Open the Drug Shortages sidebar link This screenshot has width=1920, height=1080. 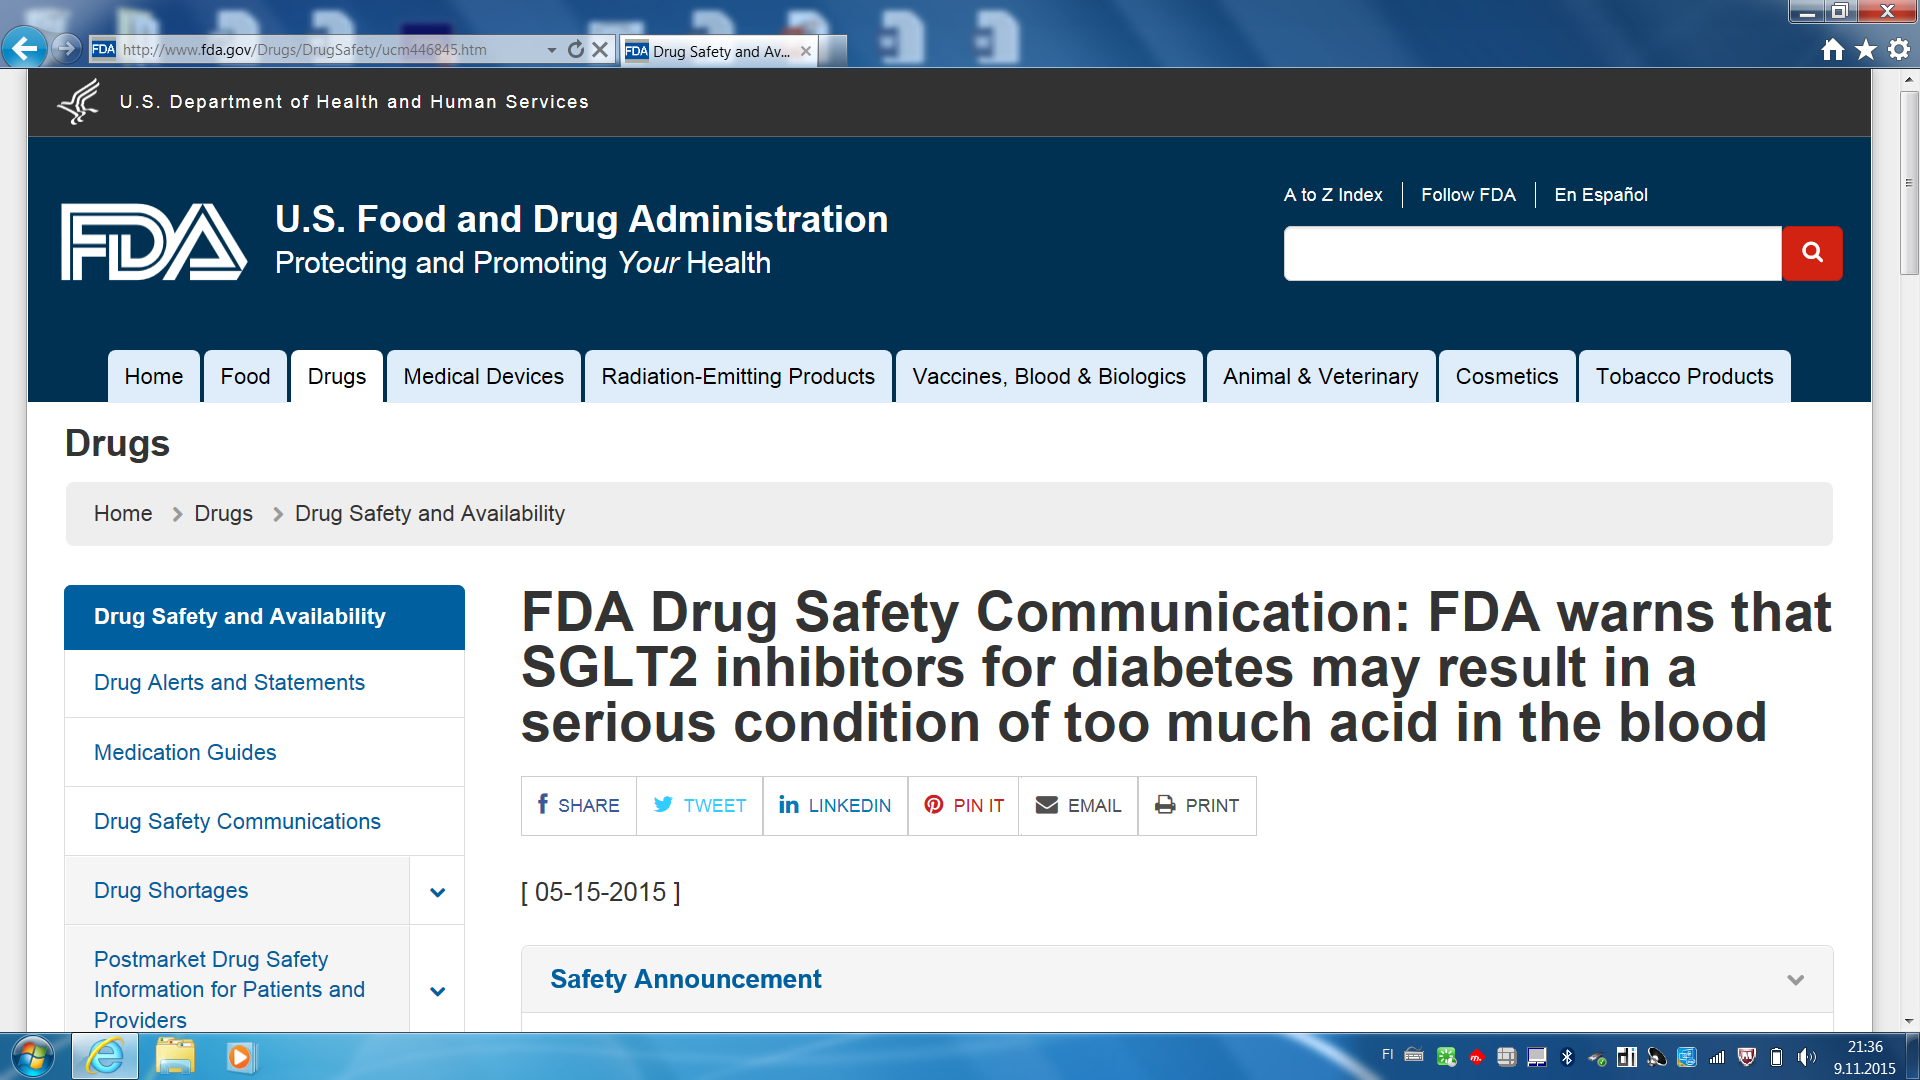(171, 890)
